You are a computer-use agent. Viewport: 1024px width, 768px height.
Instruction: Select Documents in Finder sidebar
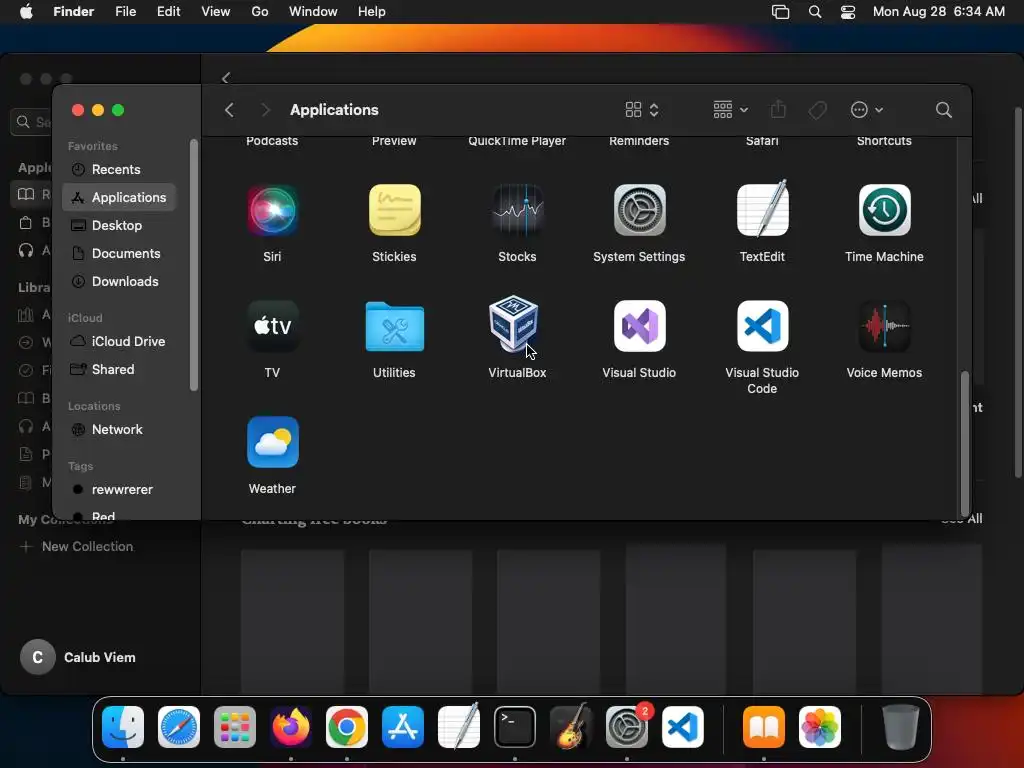[x=119, y=253]
